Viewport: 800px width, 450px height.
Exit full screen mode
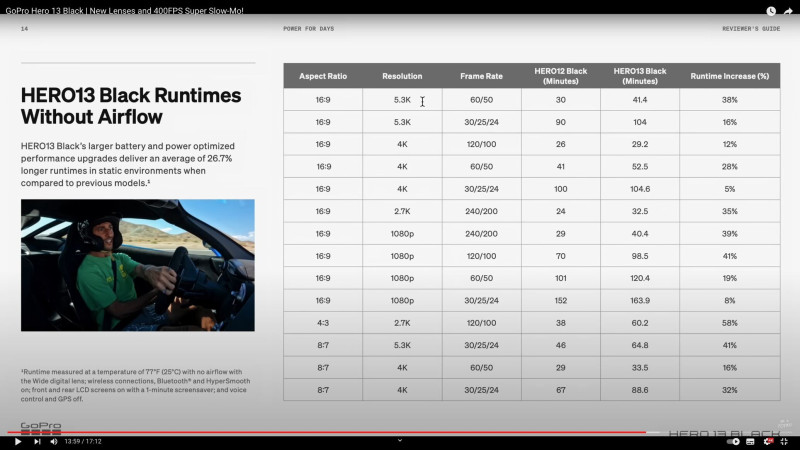785,441
